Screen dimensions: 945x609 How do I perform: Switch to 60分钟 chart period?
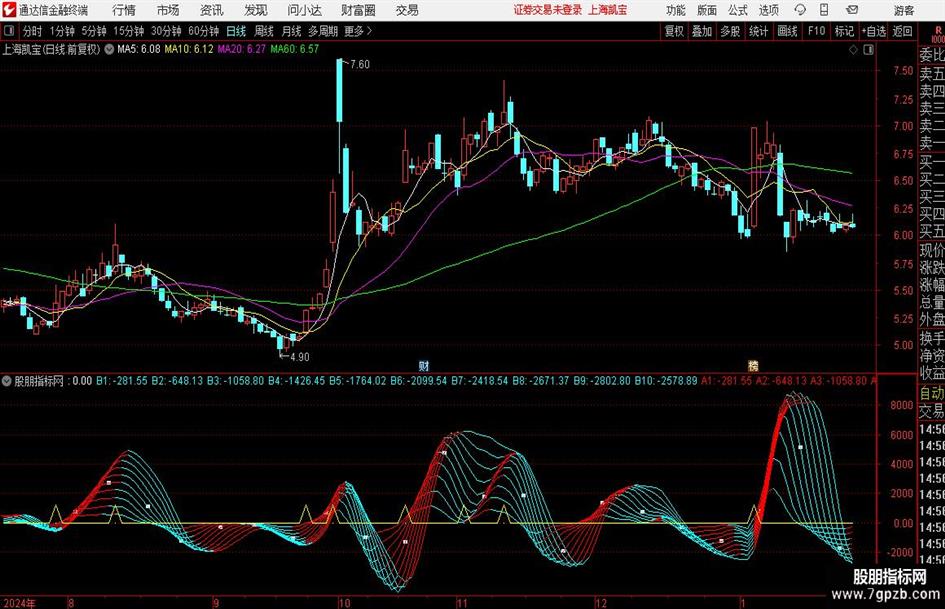pyautogui.click(x=204, y=31)
